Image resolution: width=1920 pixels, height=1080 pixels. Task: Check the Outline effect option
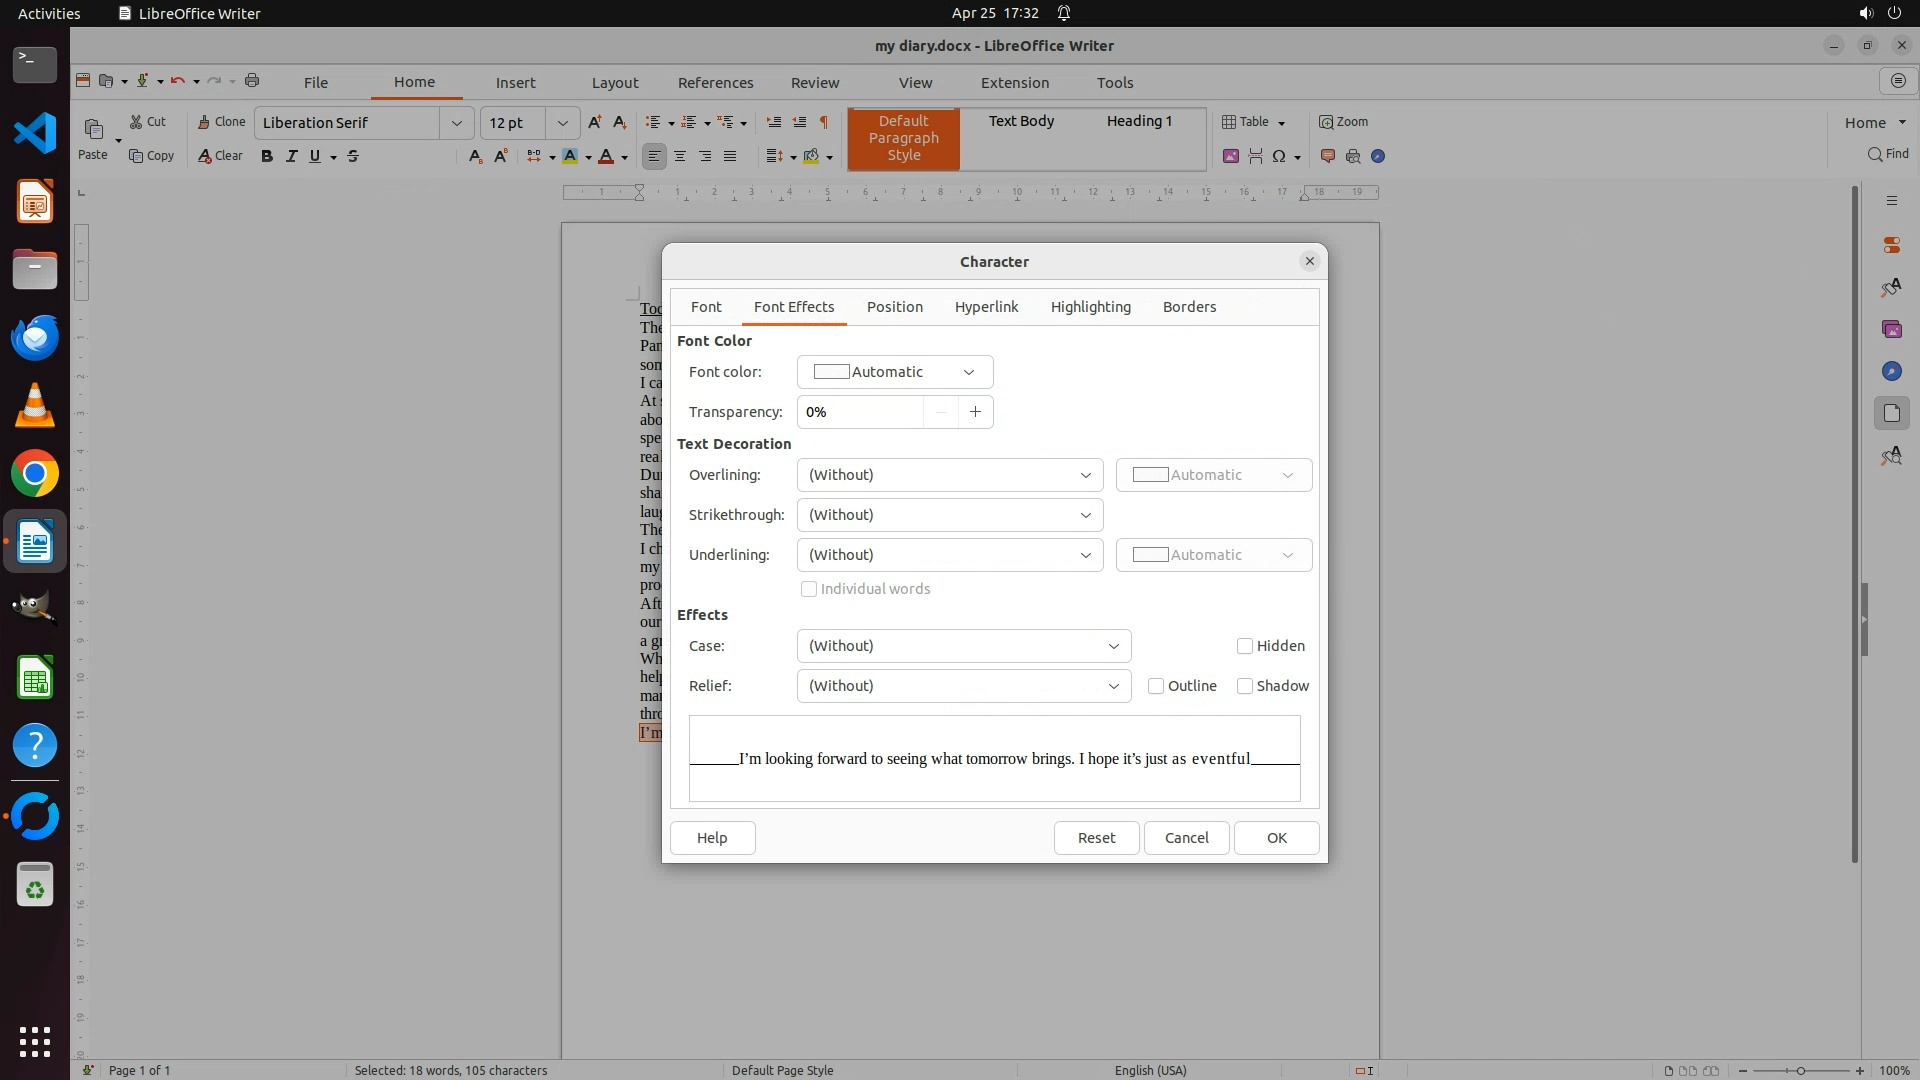[x=1156, y=686]
